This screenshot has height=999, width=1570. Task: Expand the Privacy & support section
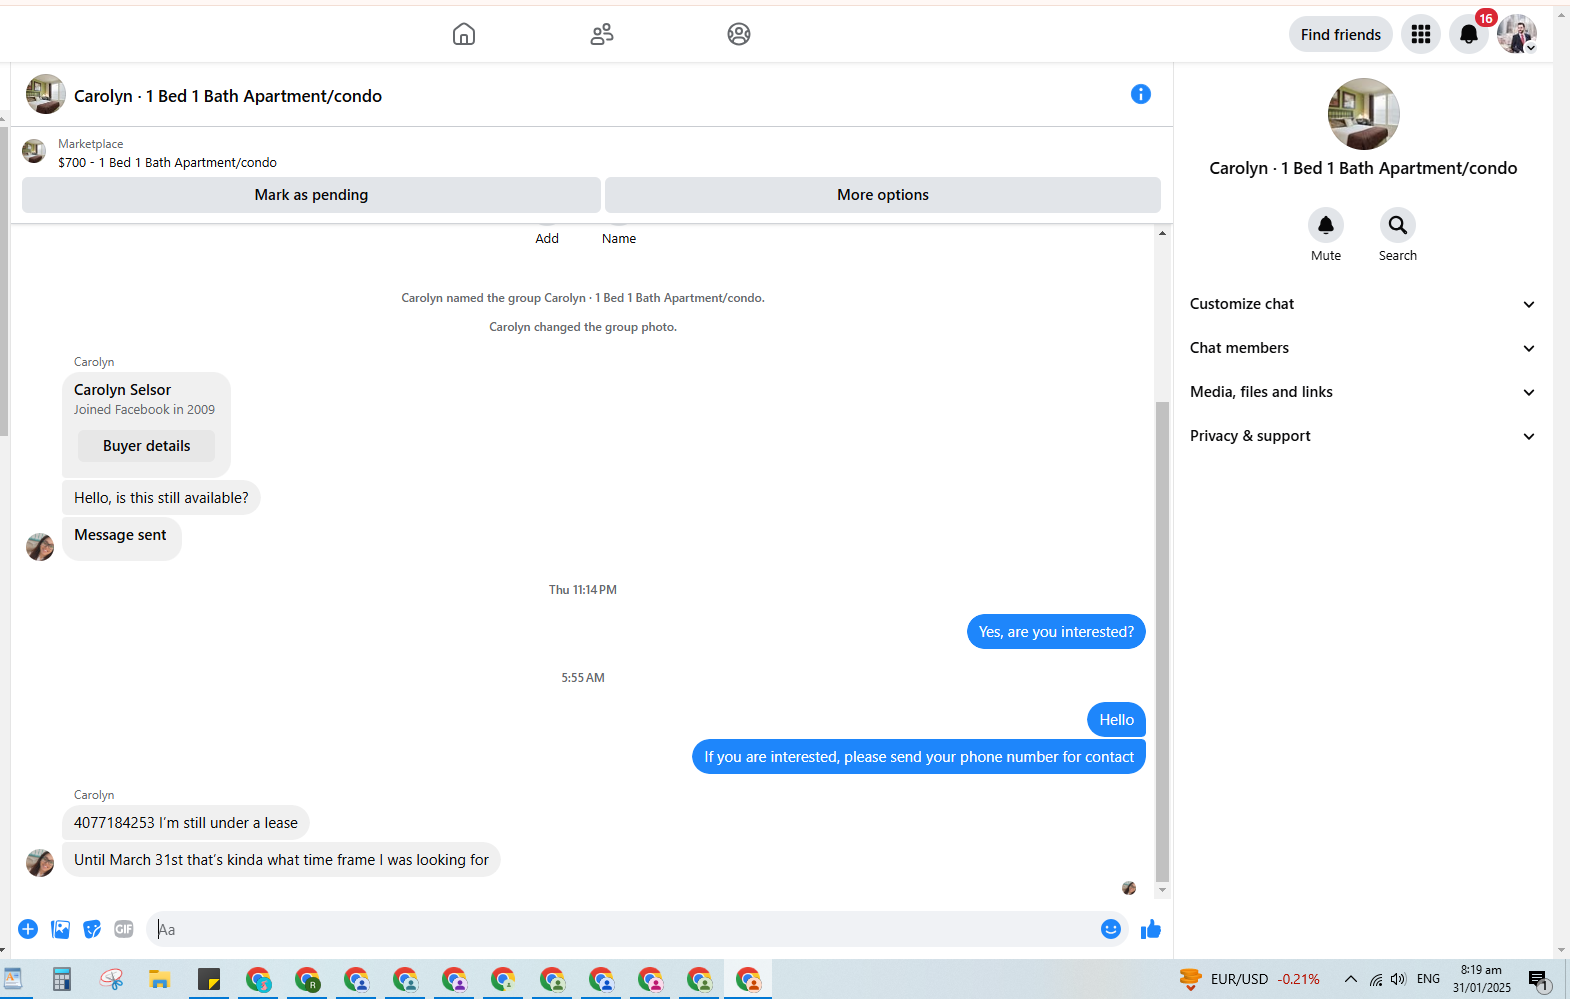(x=1362, y=436)
